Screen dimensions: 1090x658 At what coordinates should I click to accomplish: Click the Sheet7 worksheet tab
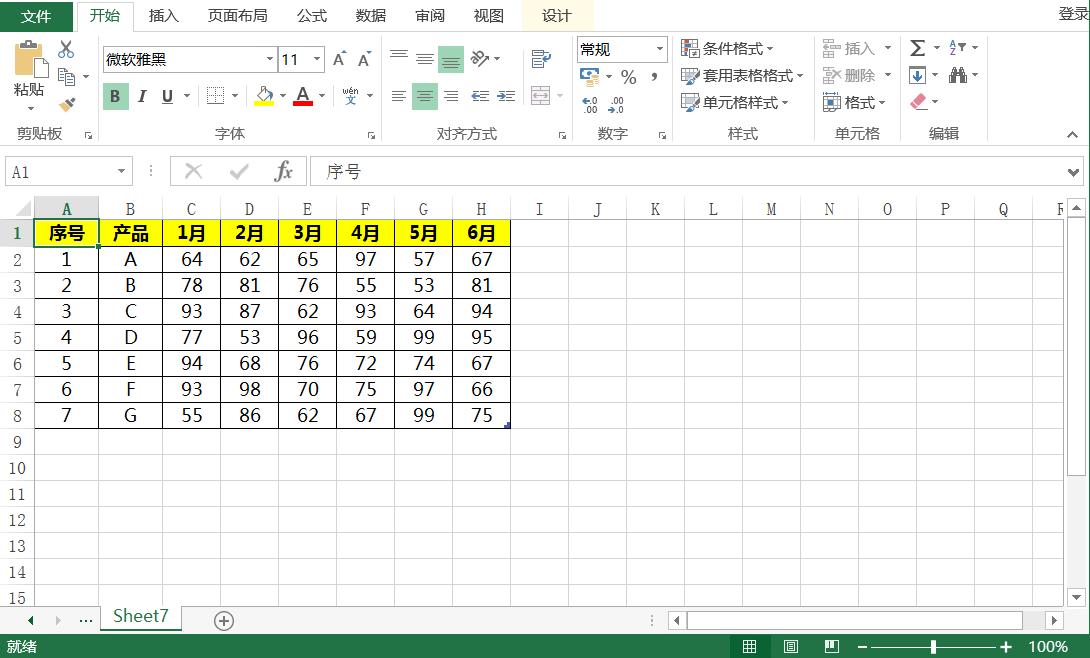(x=141, y=616)
